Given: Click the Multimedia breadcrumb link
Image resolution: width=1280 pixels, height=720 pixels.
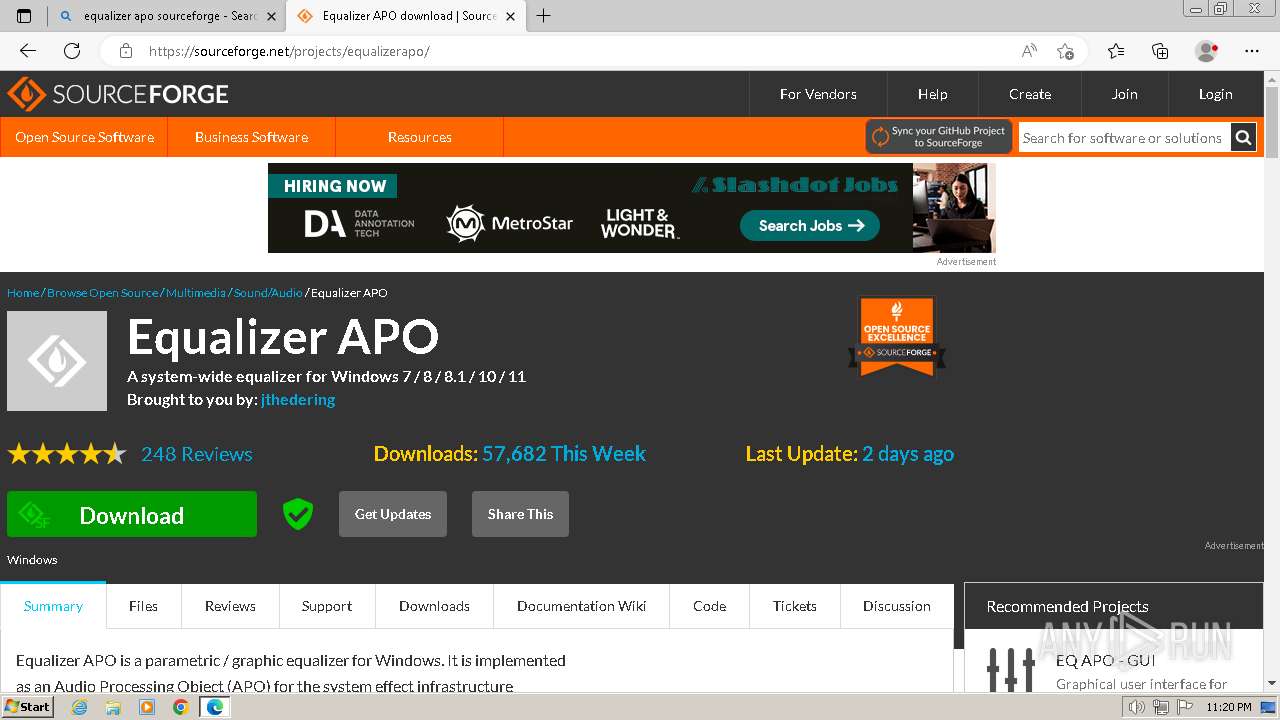Looking at the screenshot, I should point(196,293).
